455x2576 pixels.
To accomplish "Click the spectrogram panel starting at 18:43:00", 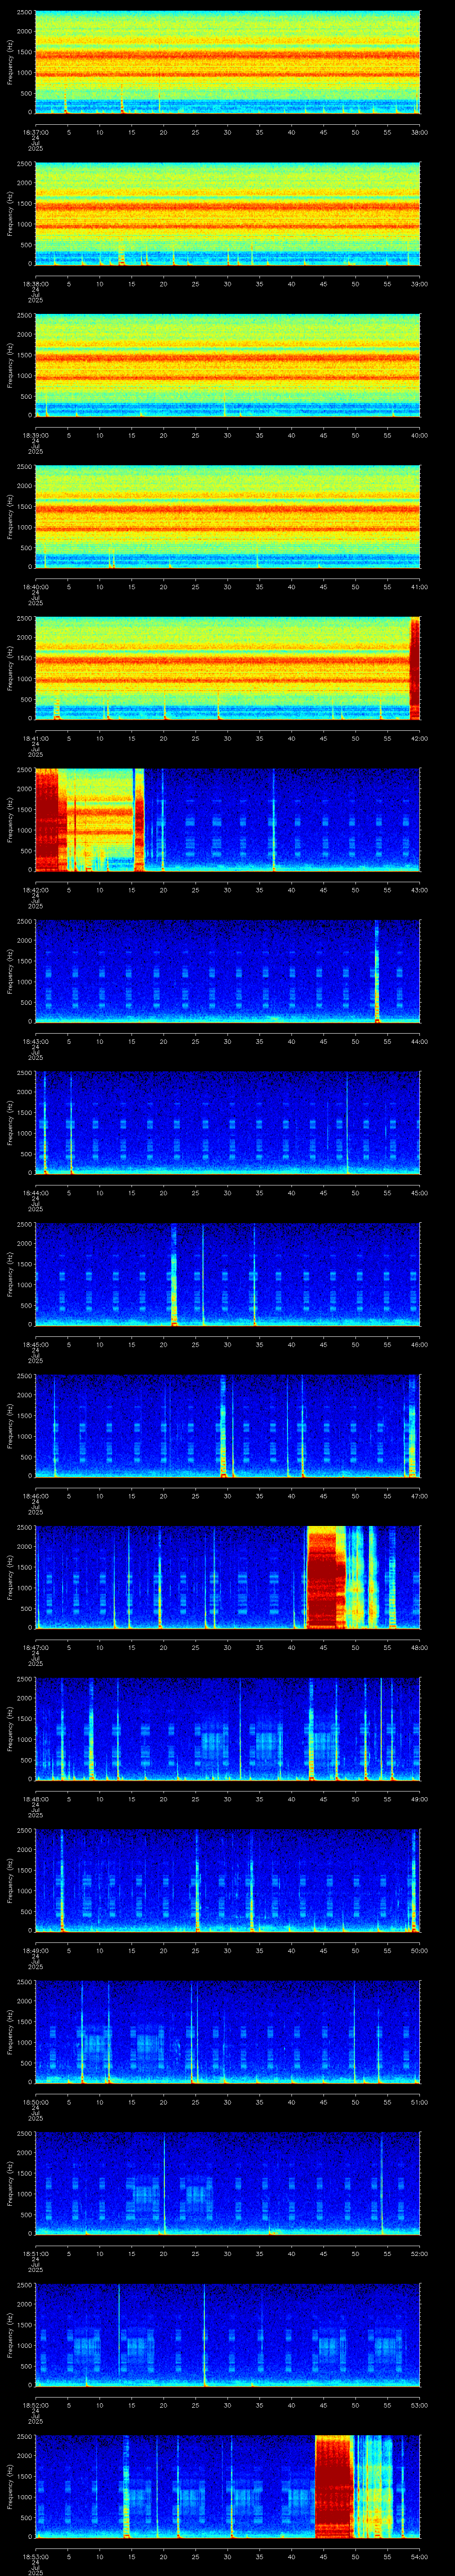I will (x=227, y=971).
